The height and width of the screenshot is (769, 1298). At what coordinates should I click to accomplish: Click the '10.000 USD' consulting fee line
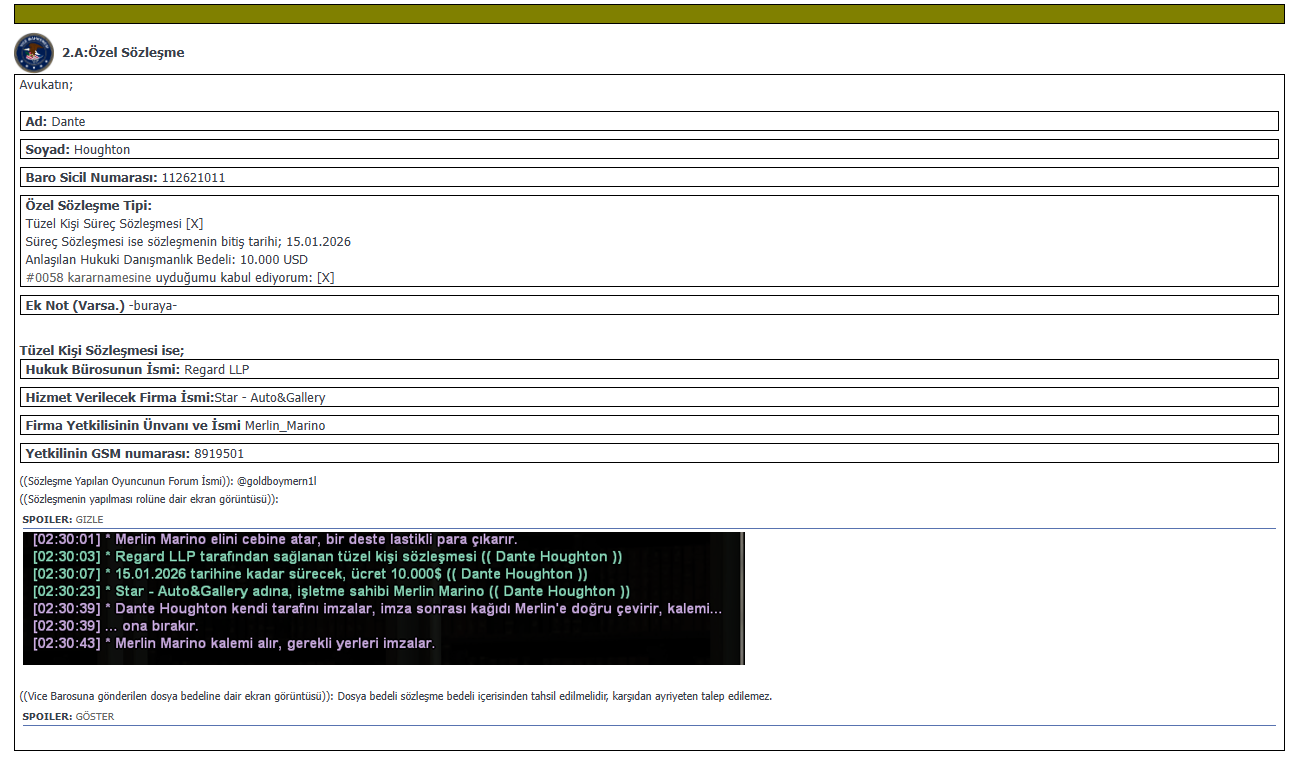[x=167, y=259]
